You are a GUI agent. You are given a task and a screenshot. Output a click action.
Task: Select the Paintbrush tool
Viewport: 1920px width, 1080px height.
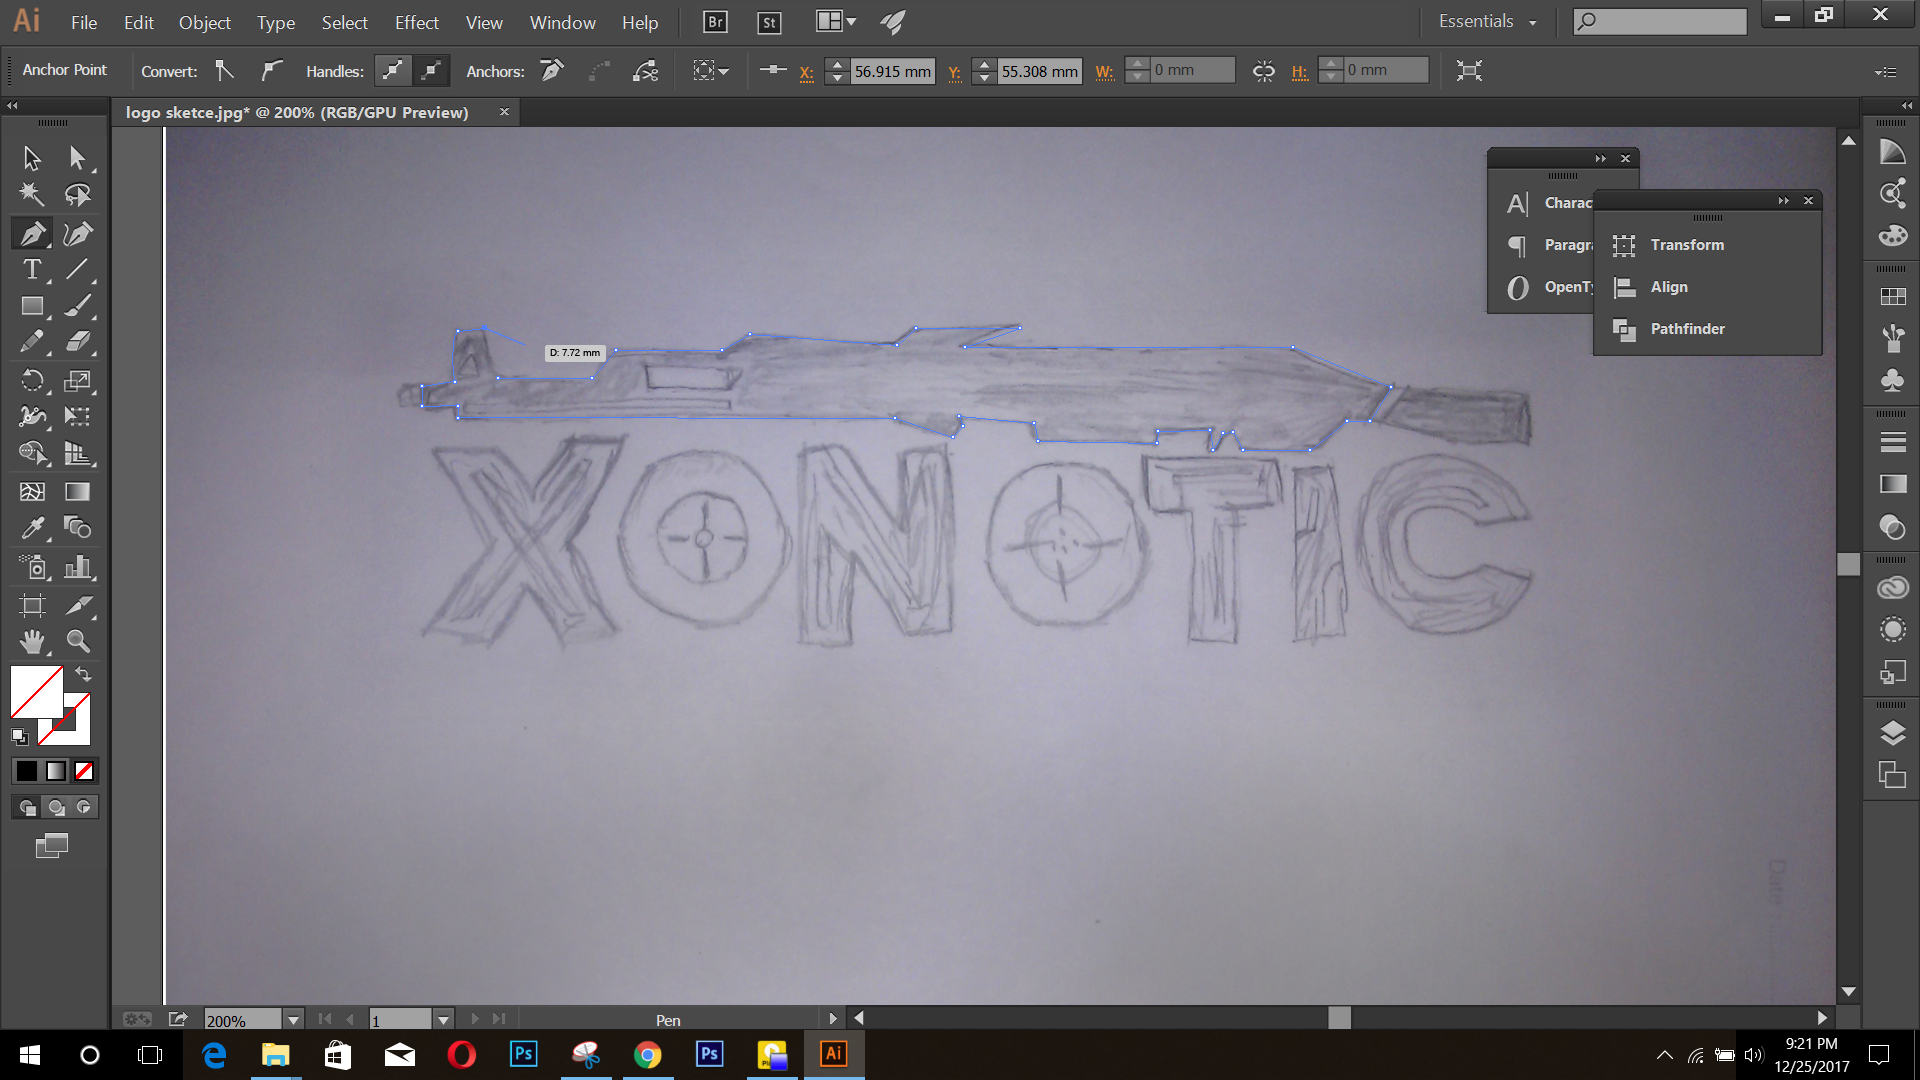click(77, 306)
